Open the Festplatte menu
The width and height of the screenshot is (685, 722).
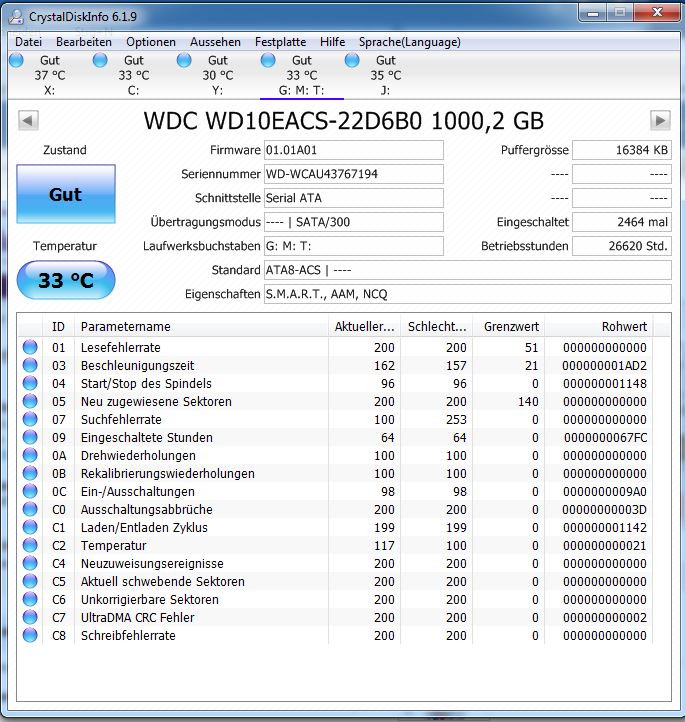[x=280, y=42]
